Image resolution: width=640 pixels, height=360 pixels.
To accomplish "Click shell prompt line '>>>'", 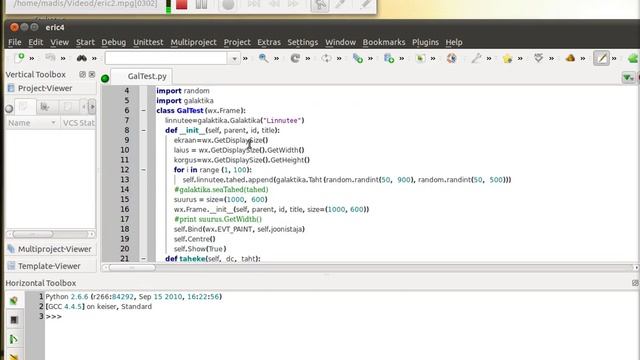I will tap(53, 316).
